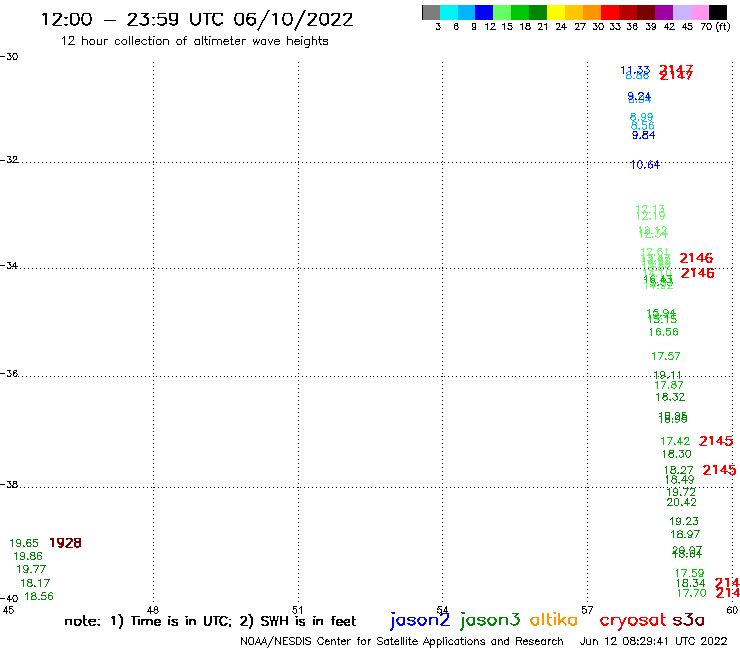Select the cyan swatch in the legend
The image size is (740, 650).
tap(449, 12)
